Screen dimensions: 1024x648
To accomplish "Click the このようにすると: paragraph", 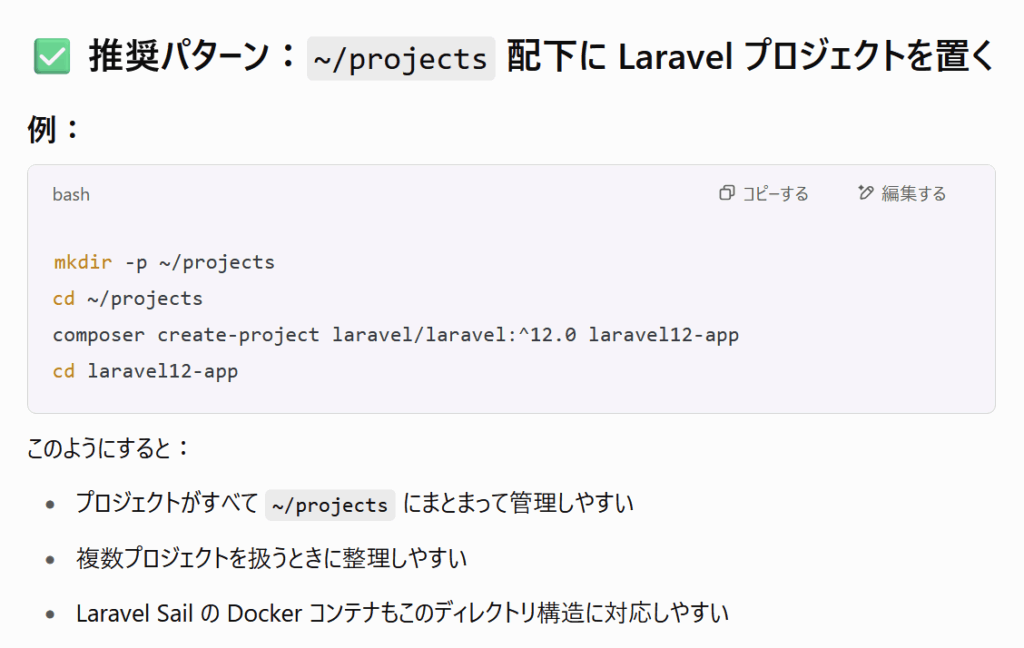I will (108, 449).
